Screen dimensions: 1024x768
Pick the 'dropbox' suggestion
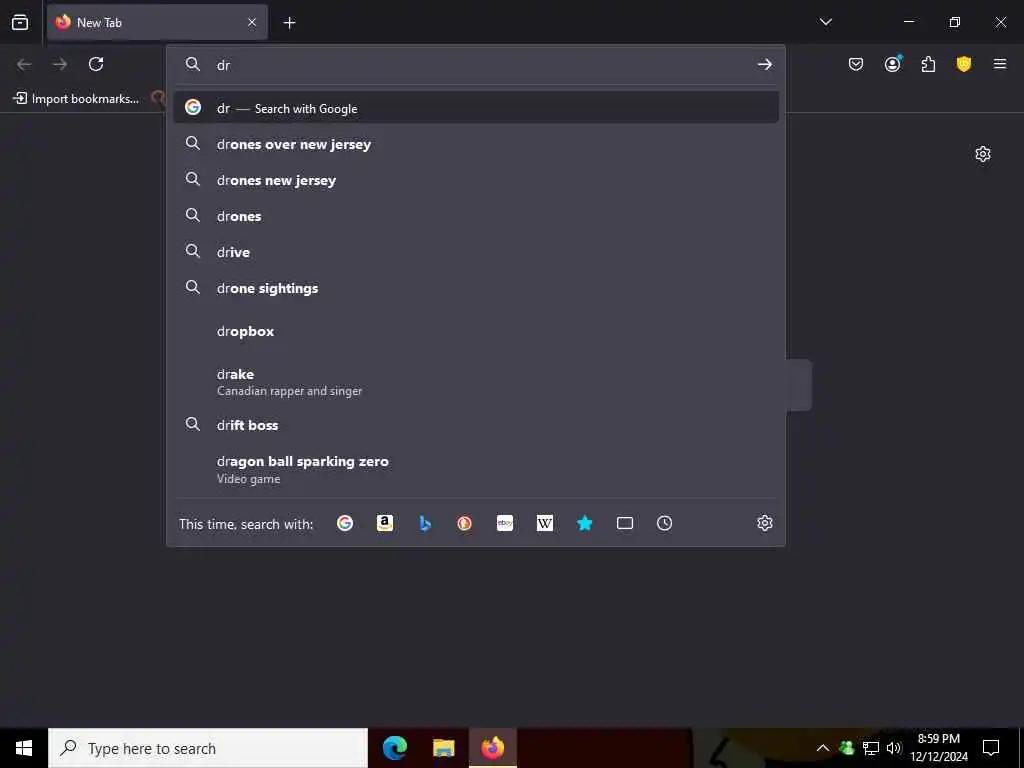(476, 331)
